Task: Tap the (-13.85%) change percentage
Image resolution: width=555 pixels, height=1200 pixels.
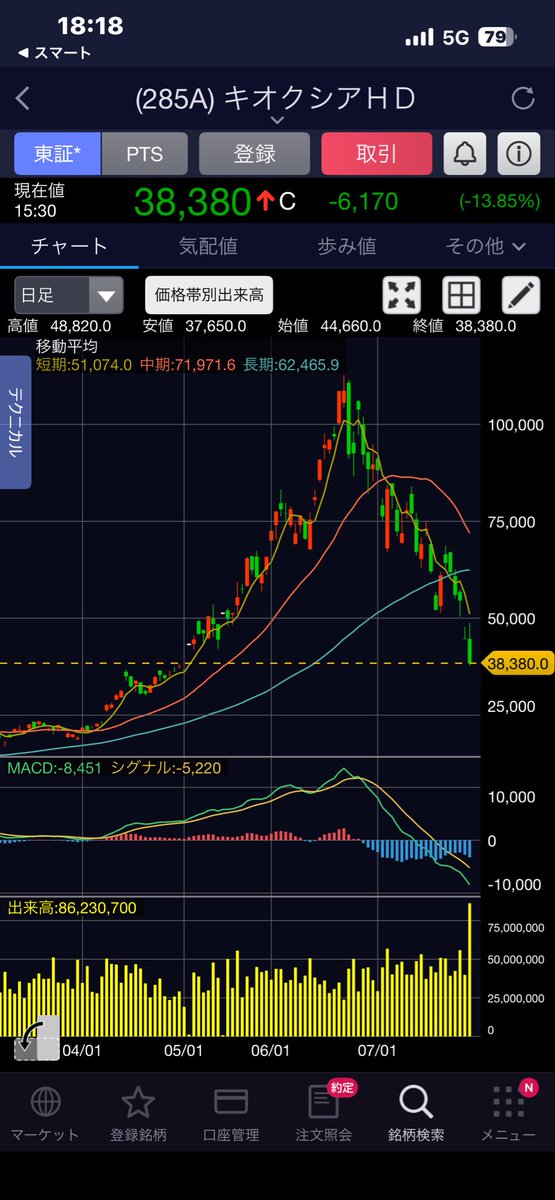Action: (x=500, y=202)
